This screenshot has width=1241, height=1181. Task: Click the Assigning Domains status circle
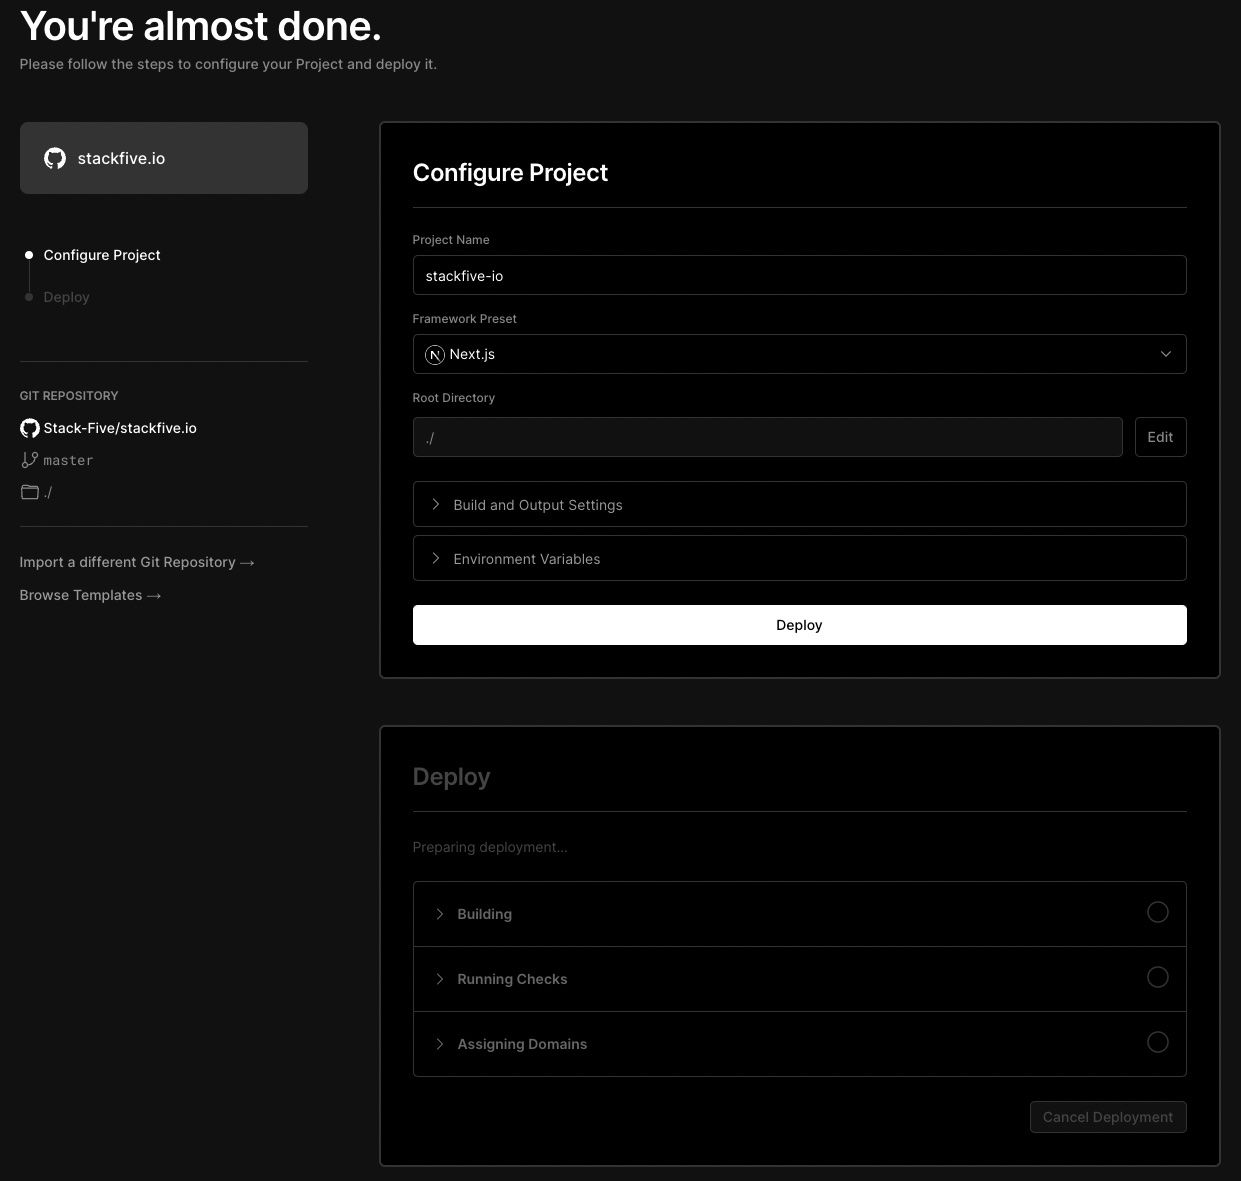tap(1158, 1042)
